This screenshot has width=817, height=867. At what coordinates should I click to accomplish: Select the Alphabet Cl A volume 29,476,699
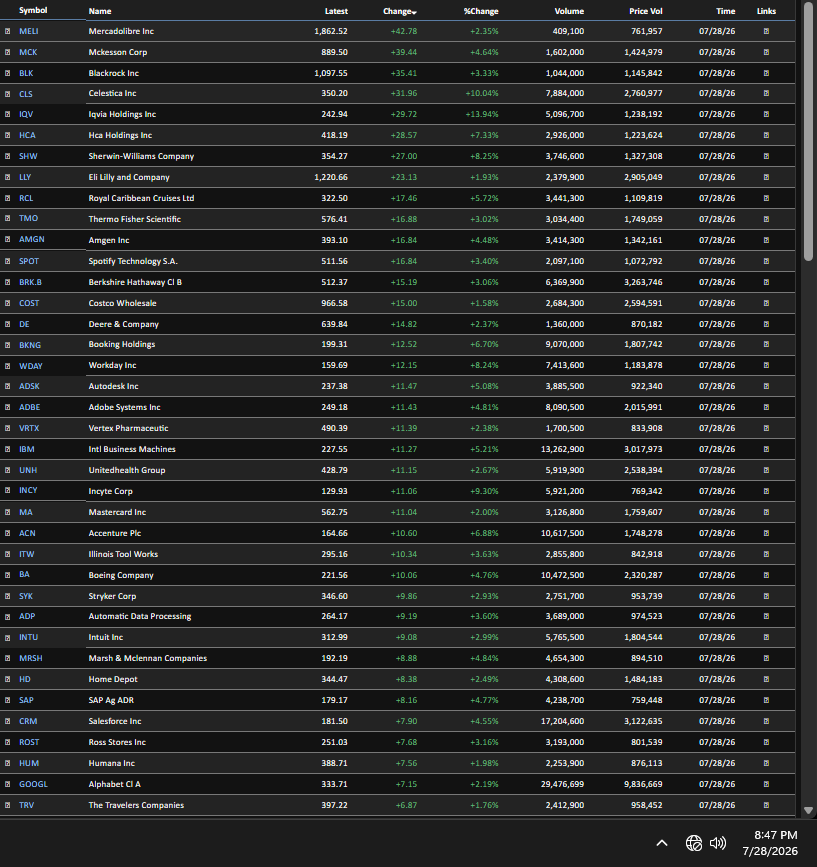click(562, 785)
